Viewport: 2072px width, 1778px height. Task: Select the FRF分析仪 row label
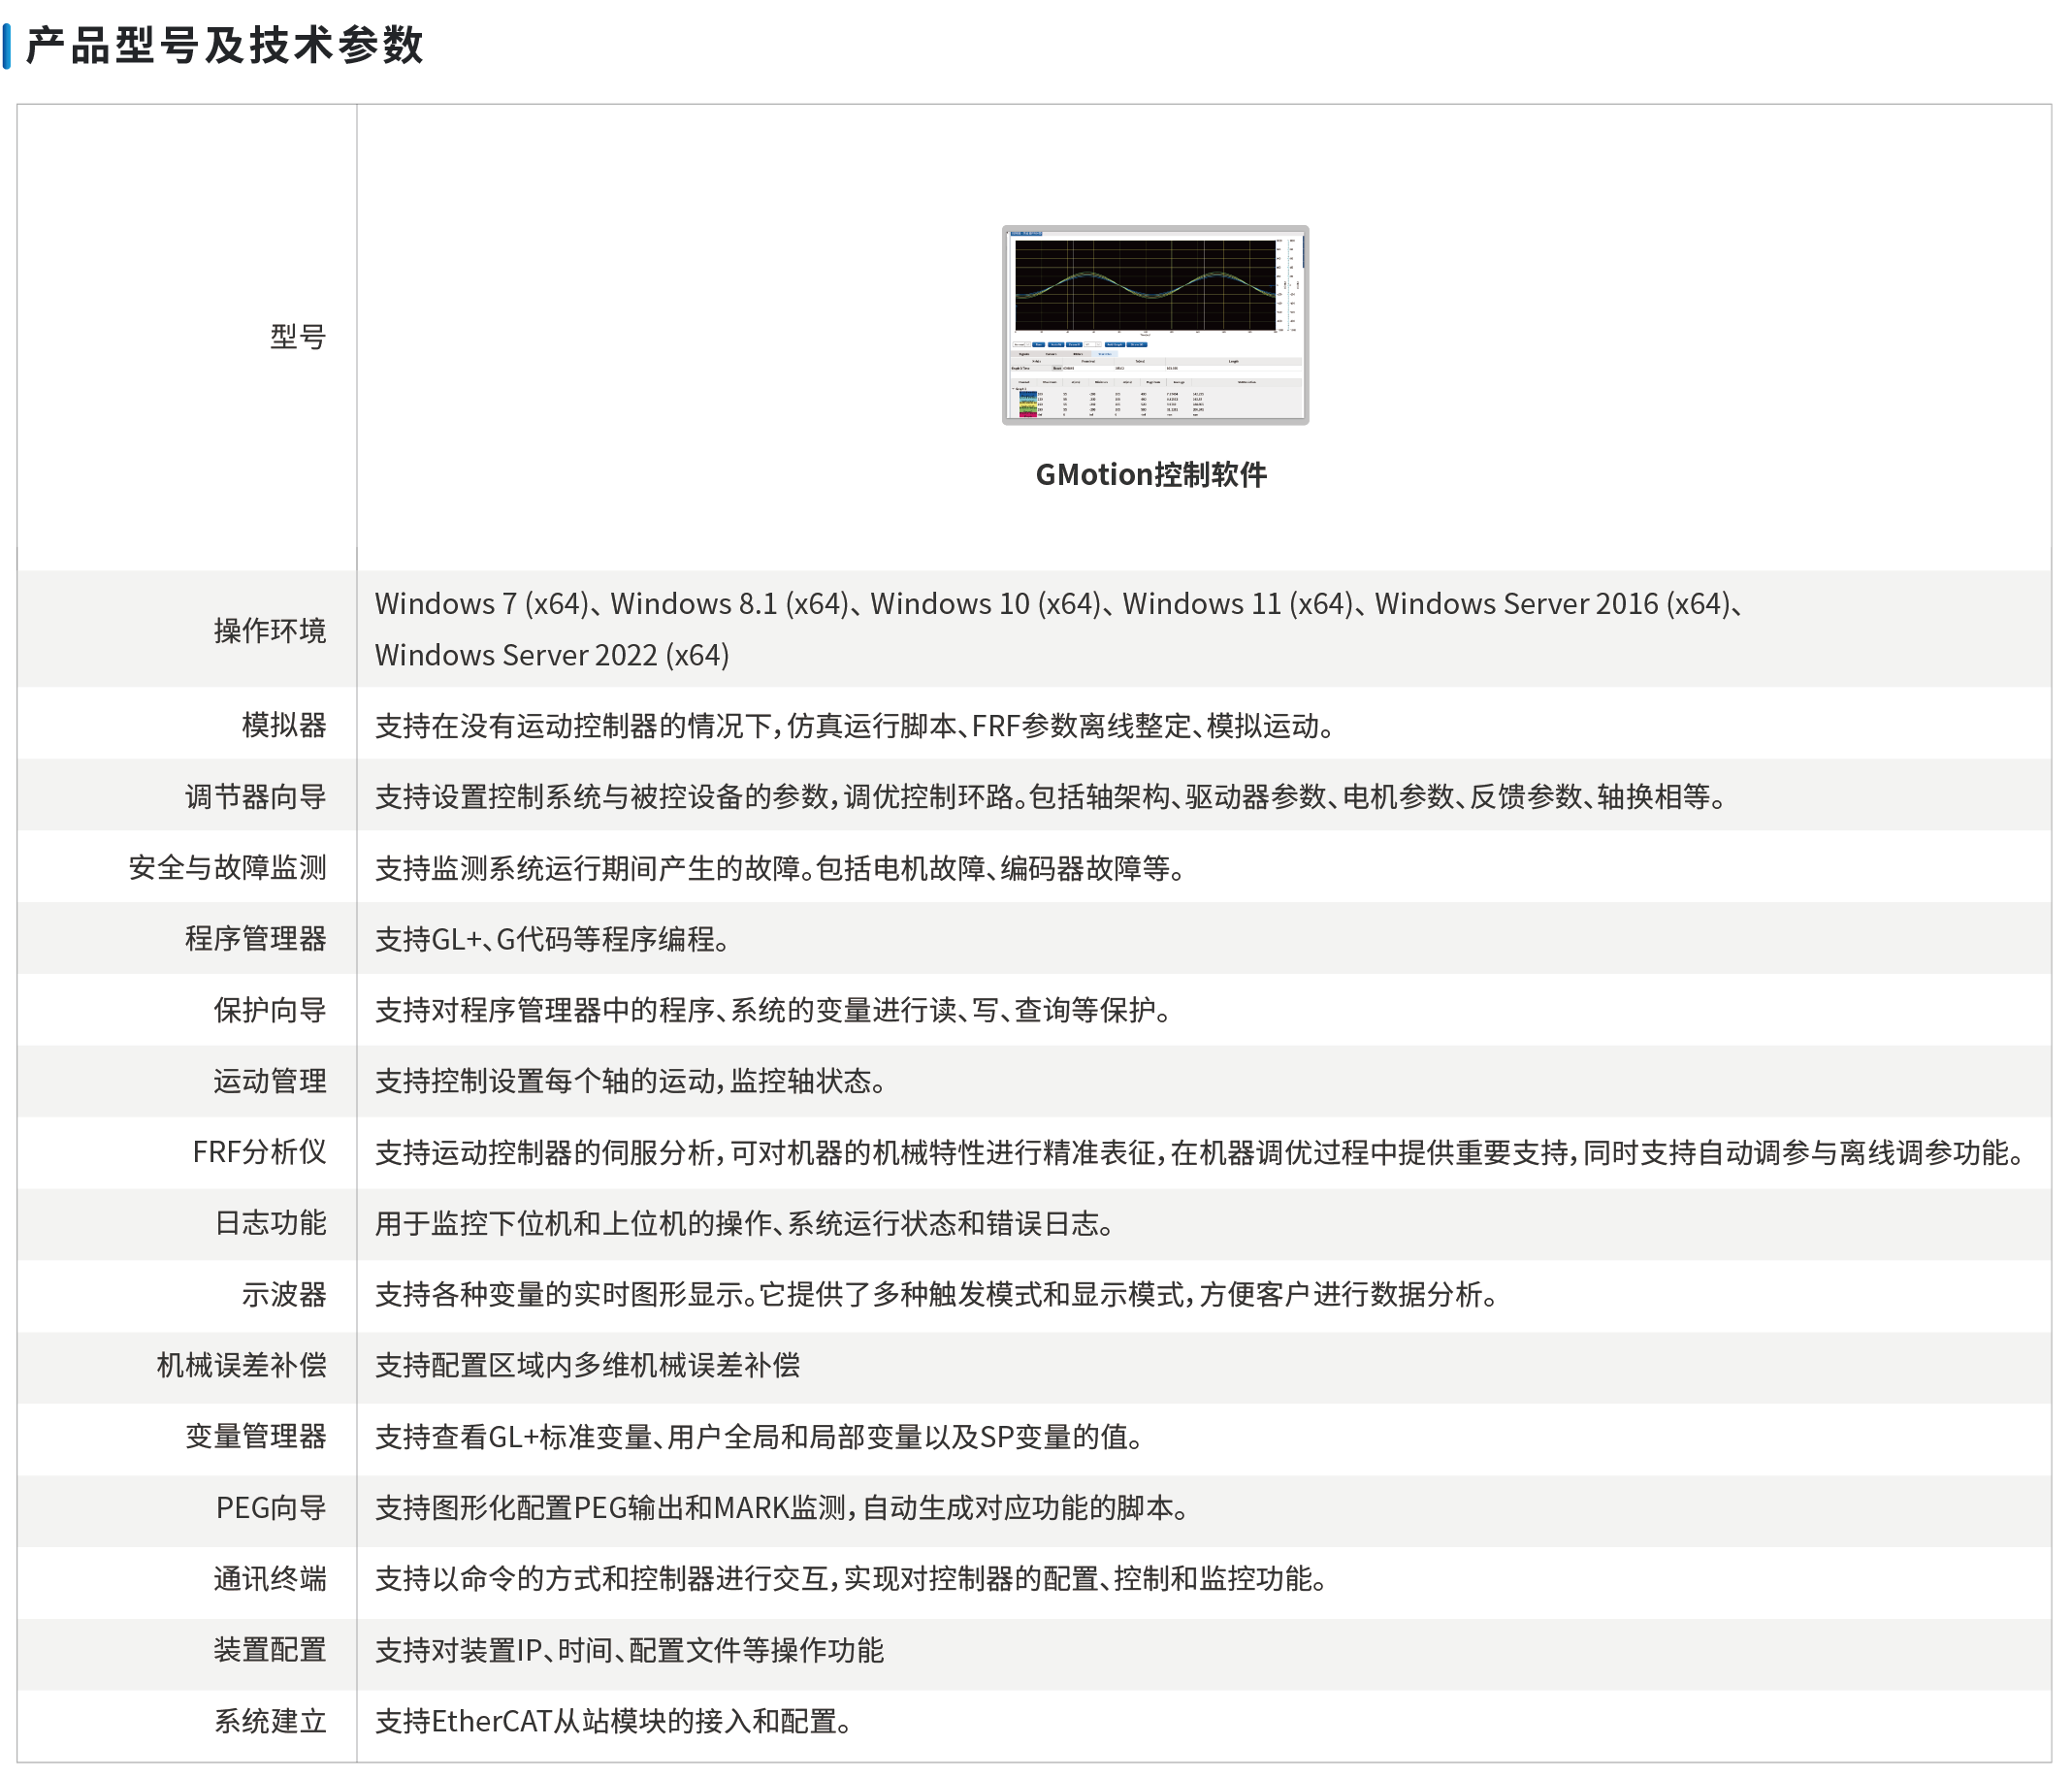coord(260,1152)
